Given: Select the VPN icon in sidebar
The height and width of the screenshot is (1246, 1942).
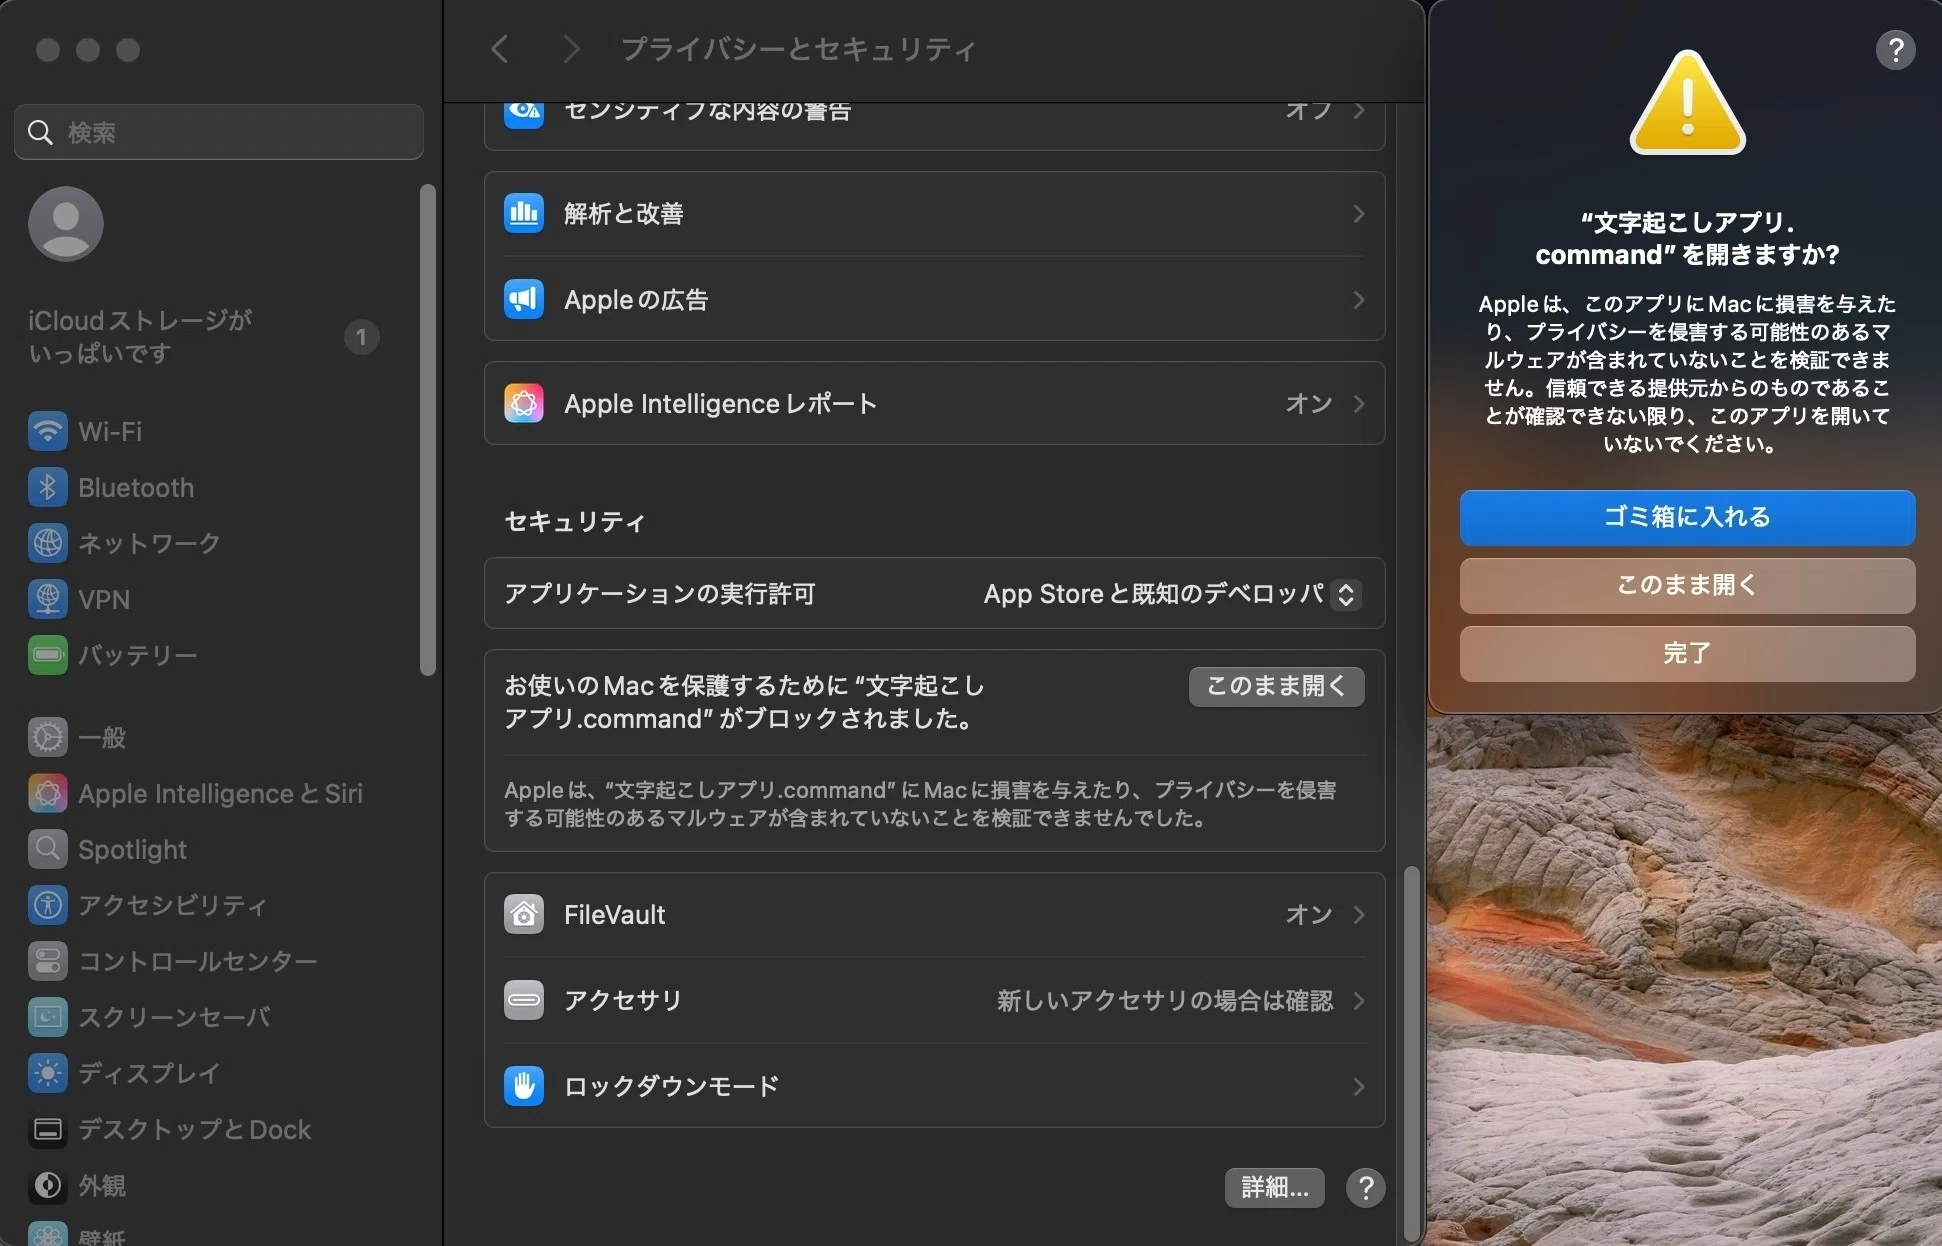Looking at the screenshot, I should click(47, 599).
